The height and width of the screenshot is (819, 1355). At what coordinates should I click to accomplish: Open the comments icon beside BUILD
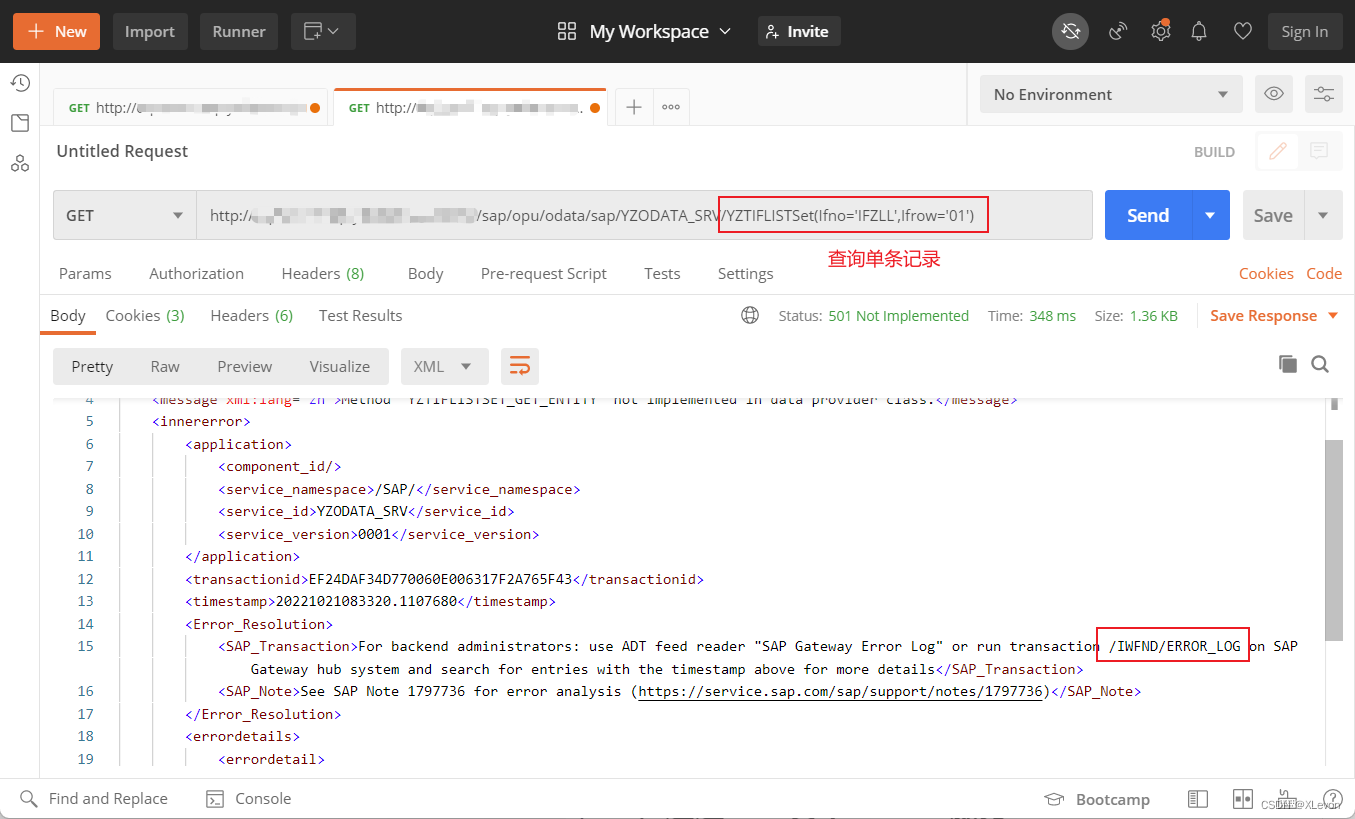(x=1319, y=152)
